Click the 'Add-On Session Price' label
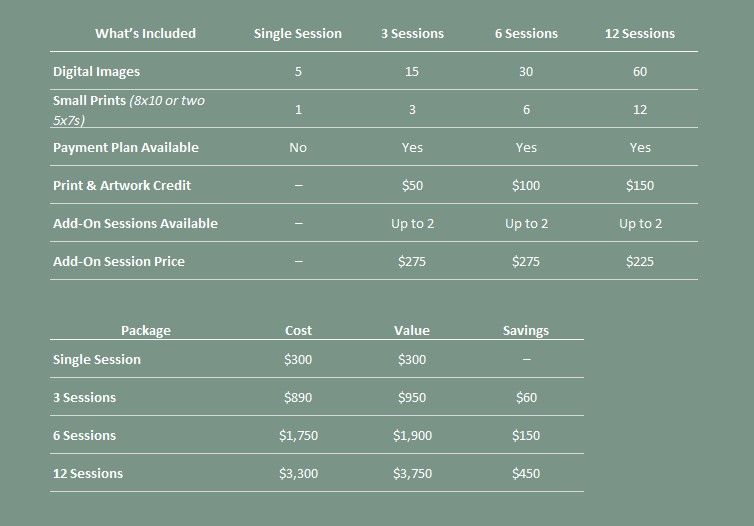The height and width of the screenshot is (526, 754). (119, 261)
